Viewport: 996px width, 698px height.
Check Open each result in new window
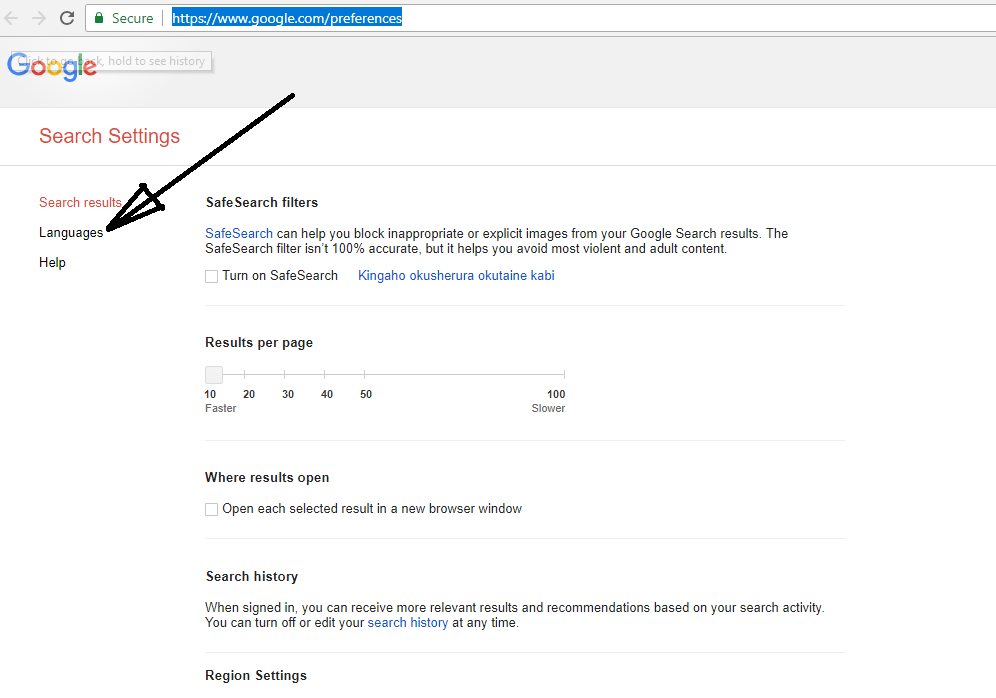tap(212, 509)
